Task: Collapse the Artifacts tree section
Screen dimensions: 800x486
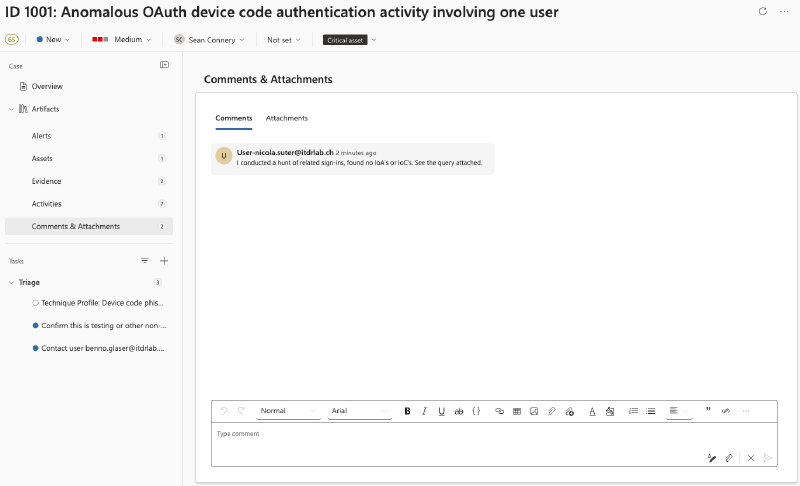Action: point(11,109)
